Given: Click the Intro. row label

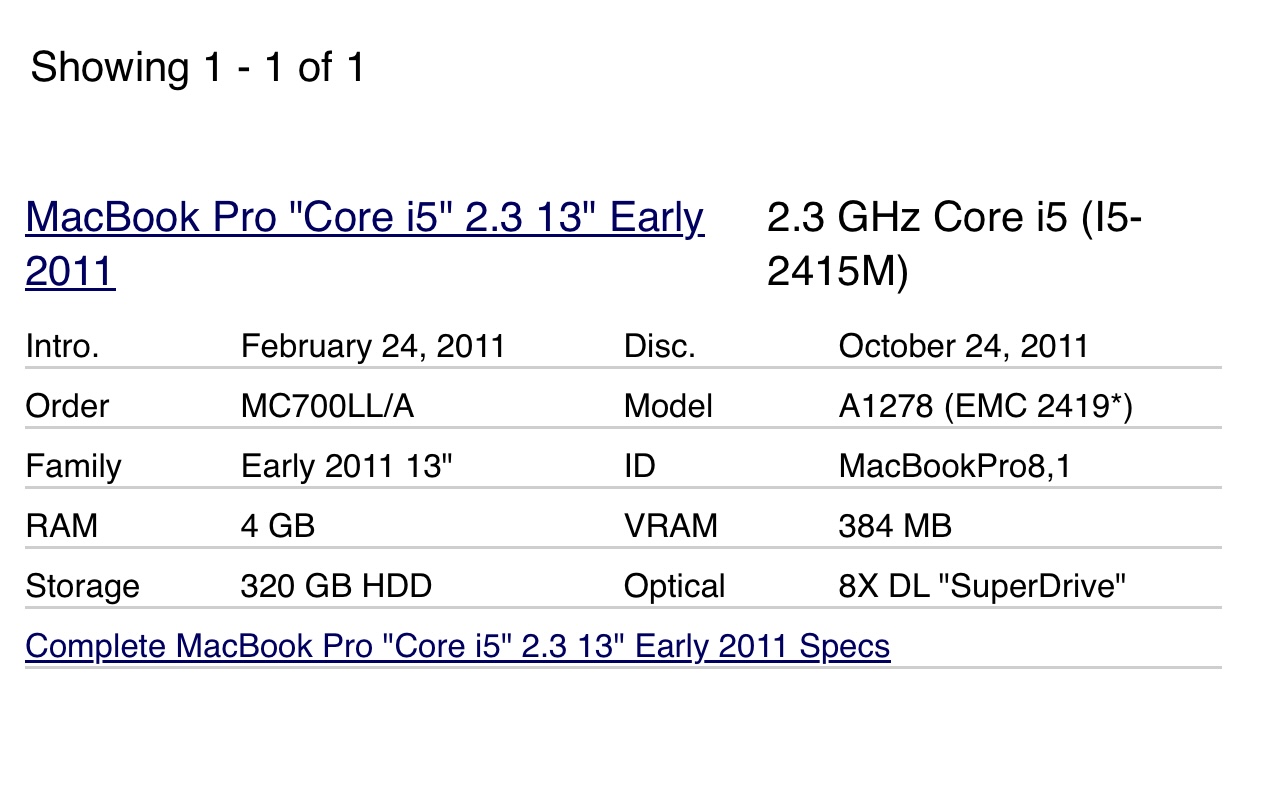Looking at the screenshot, I should click(62, 347).
